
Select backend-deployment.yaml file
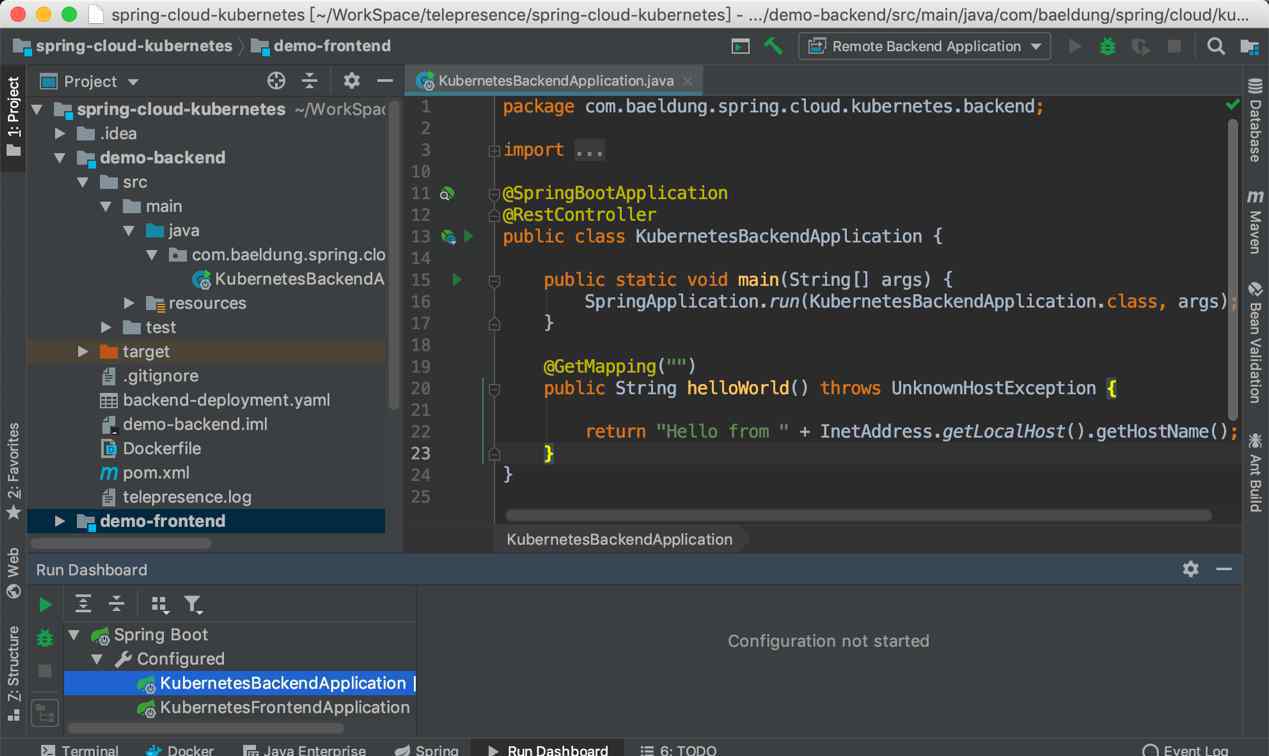[x=215, y=400]
